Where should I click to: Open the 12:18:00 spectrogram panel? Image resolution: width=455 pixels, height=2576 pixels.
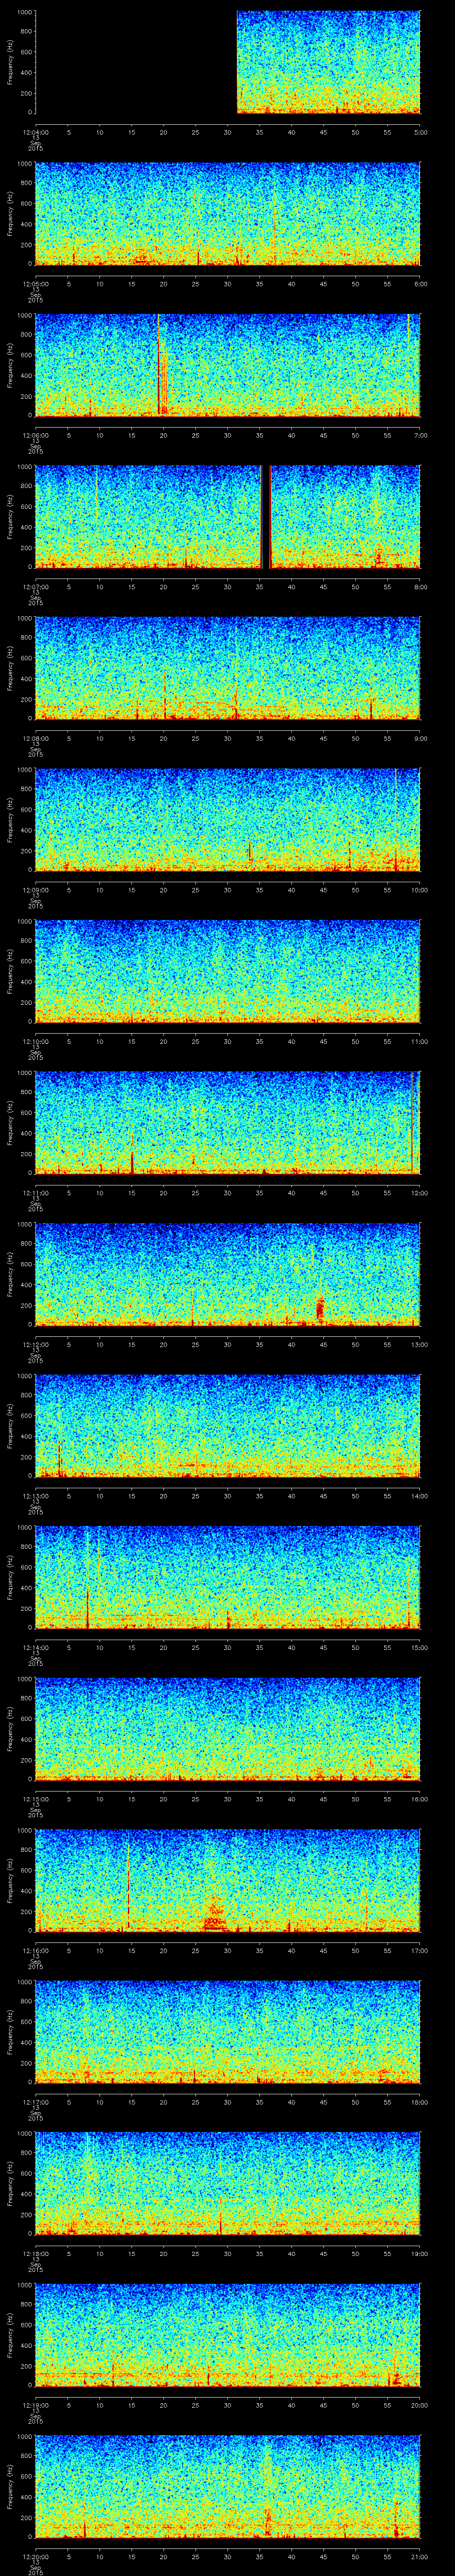click(228, 2183)
